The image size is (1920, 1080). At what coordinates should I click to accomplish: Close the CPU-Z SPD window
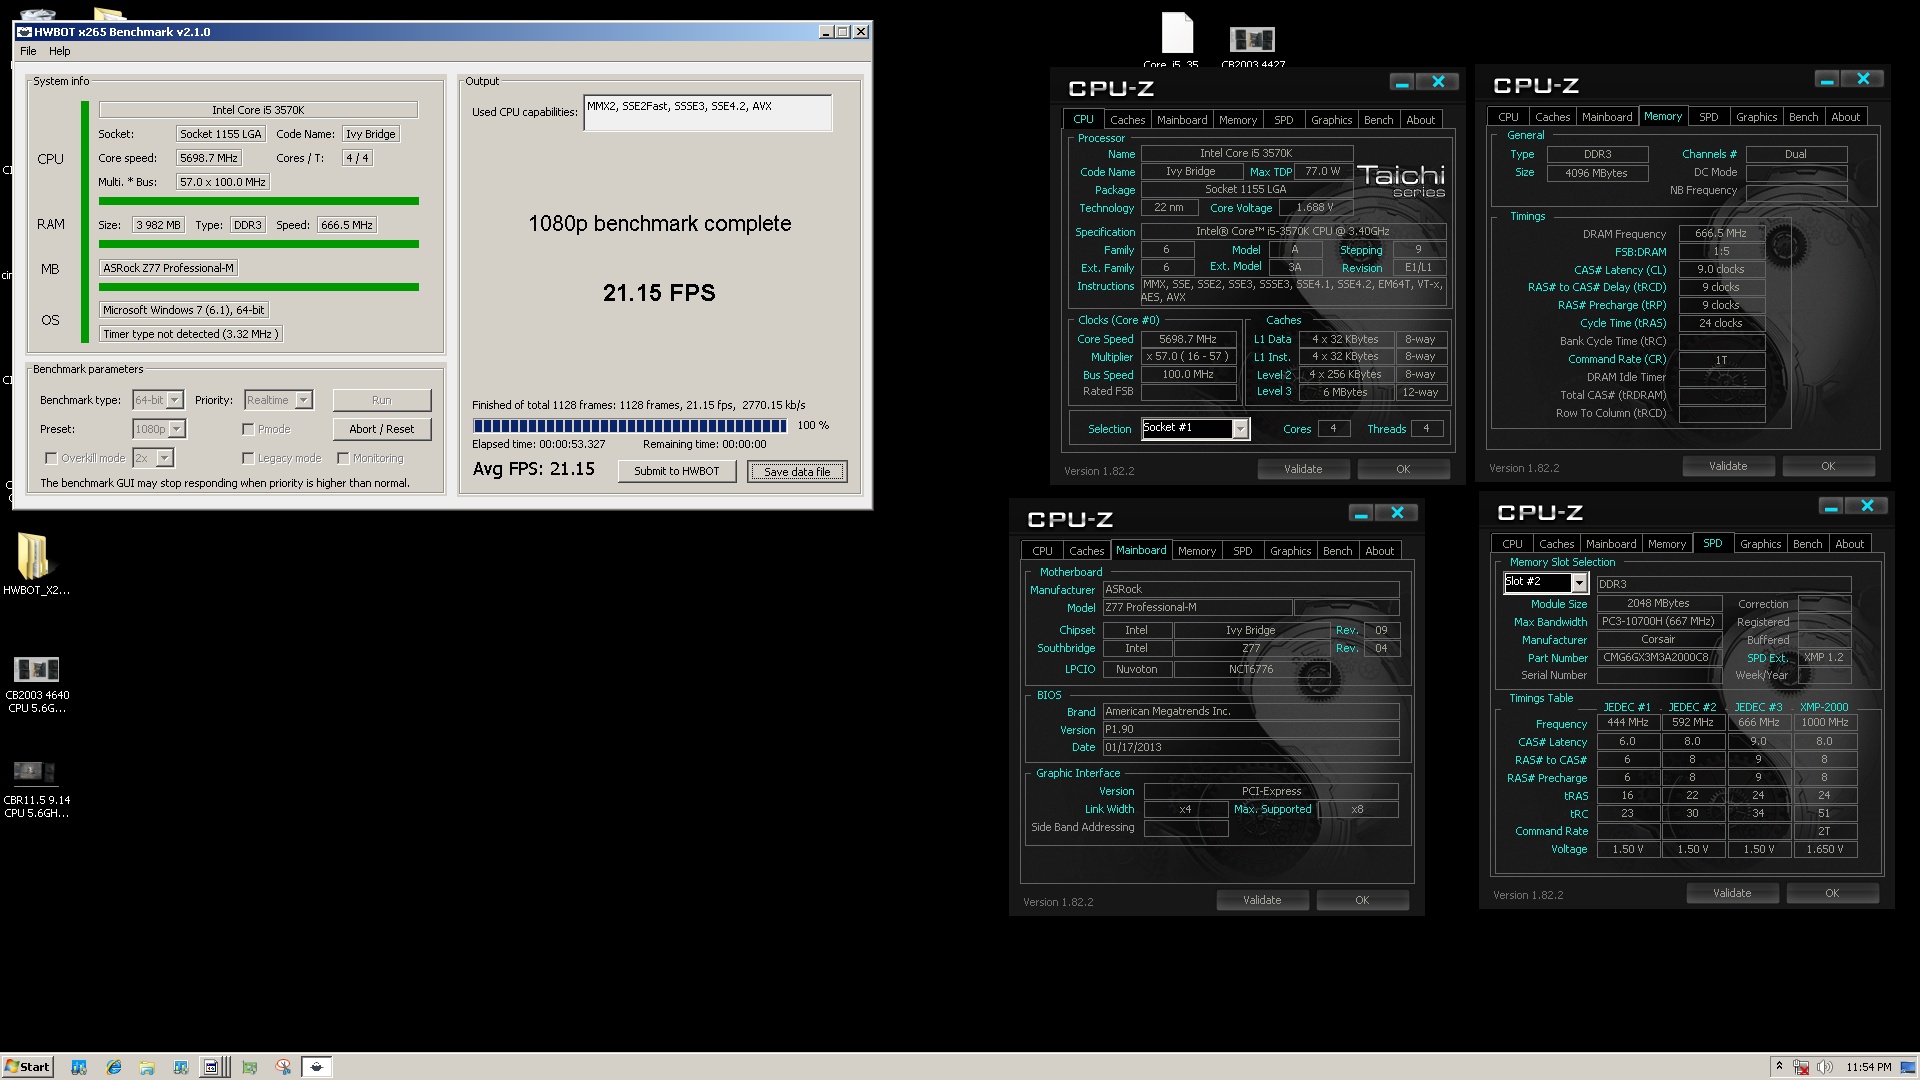coord(1867,506)
